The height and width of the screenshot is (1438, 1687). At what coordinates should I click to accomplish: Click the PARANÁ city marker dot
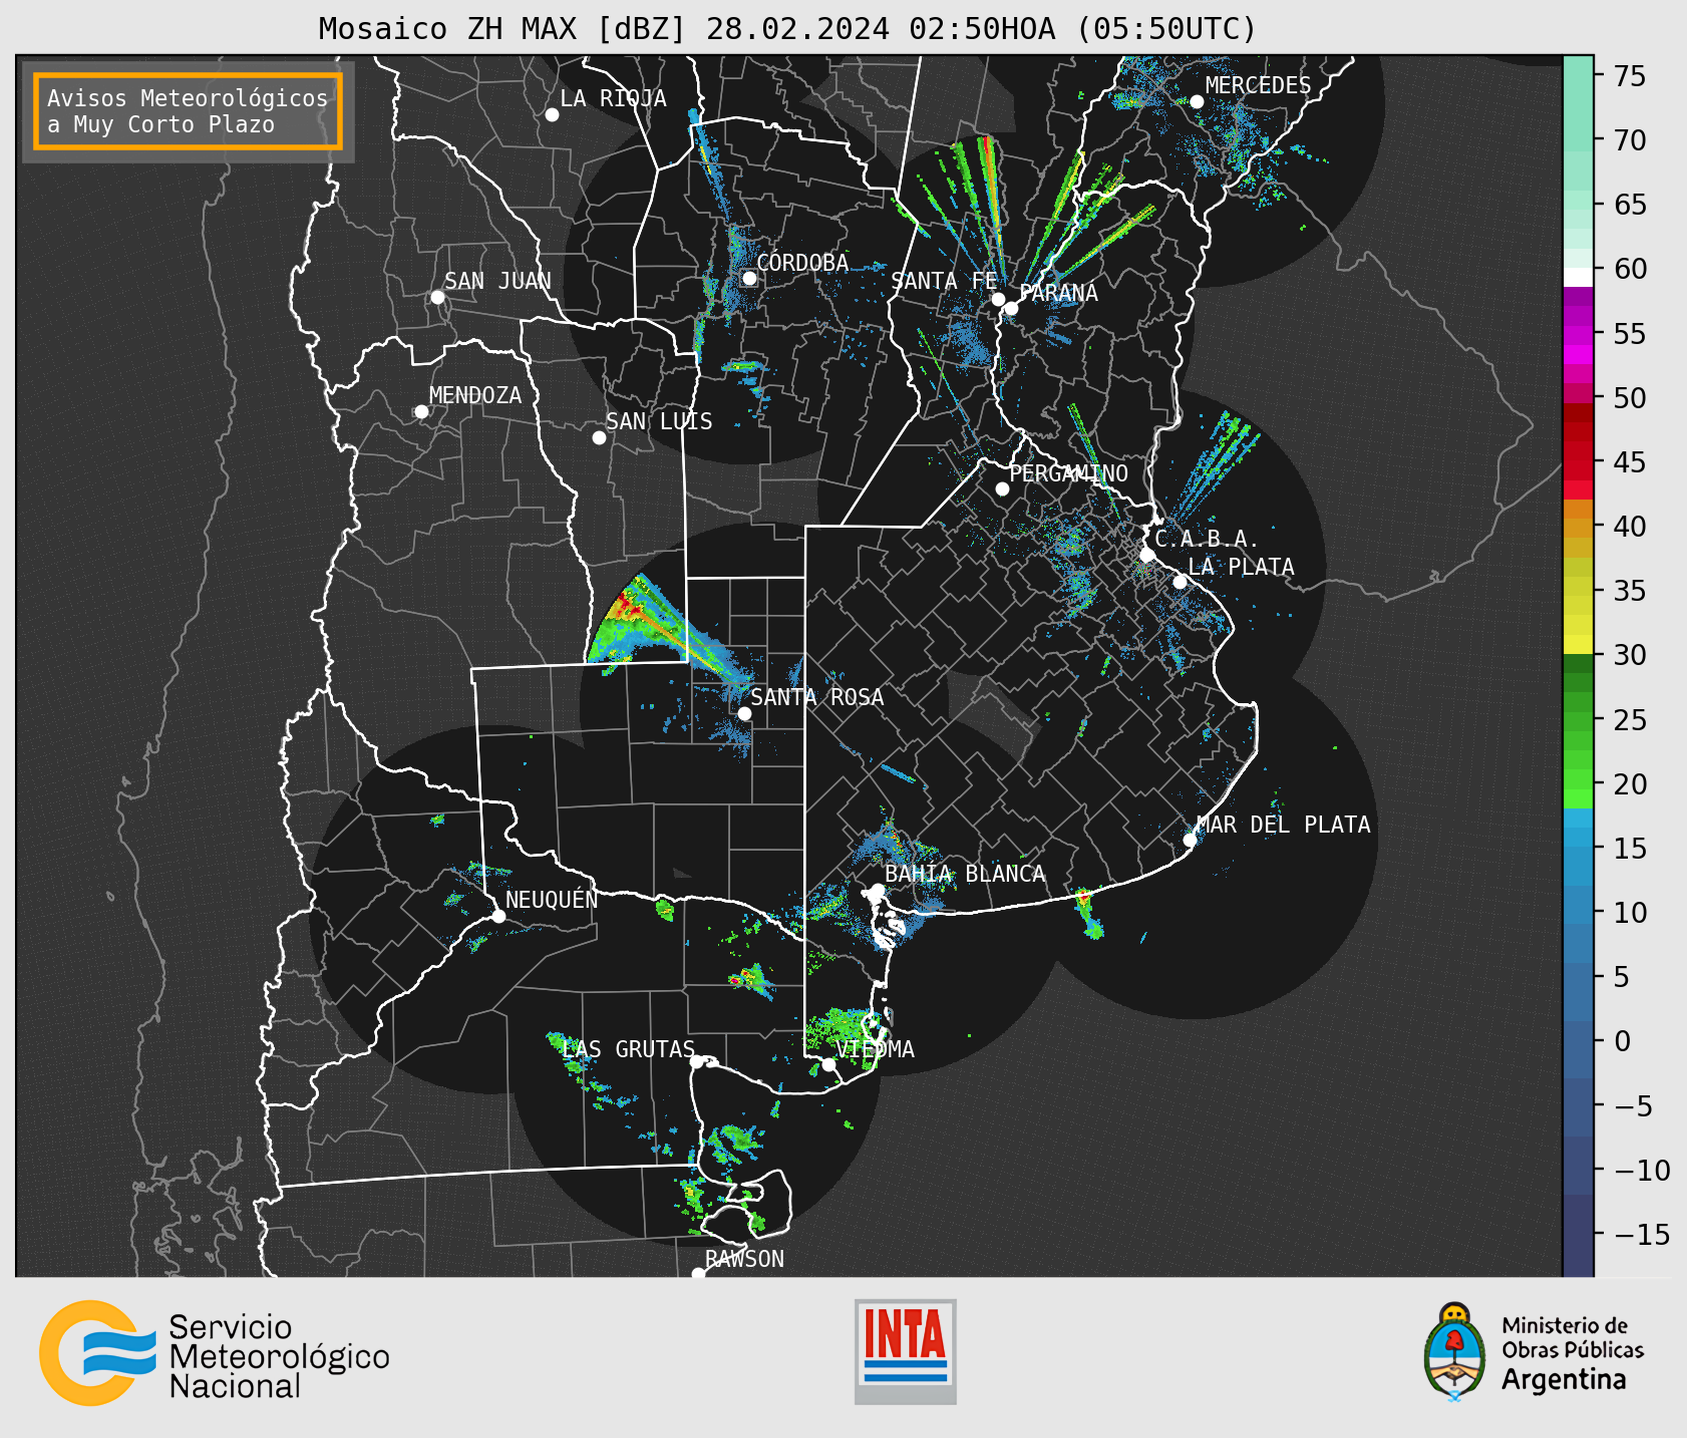click(1011, 308)
